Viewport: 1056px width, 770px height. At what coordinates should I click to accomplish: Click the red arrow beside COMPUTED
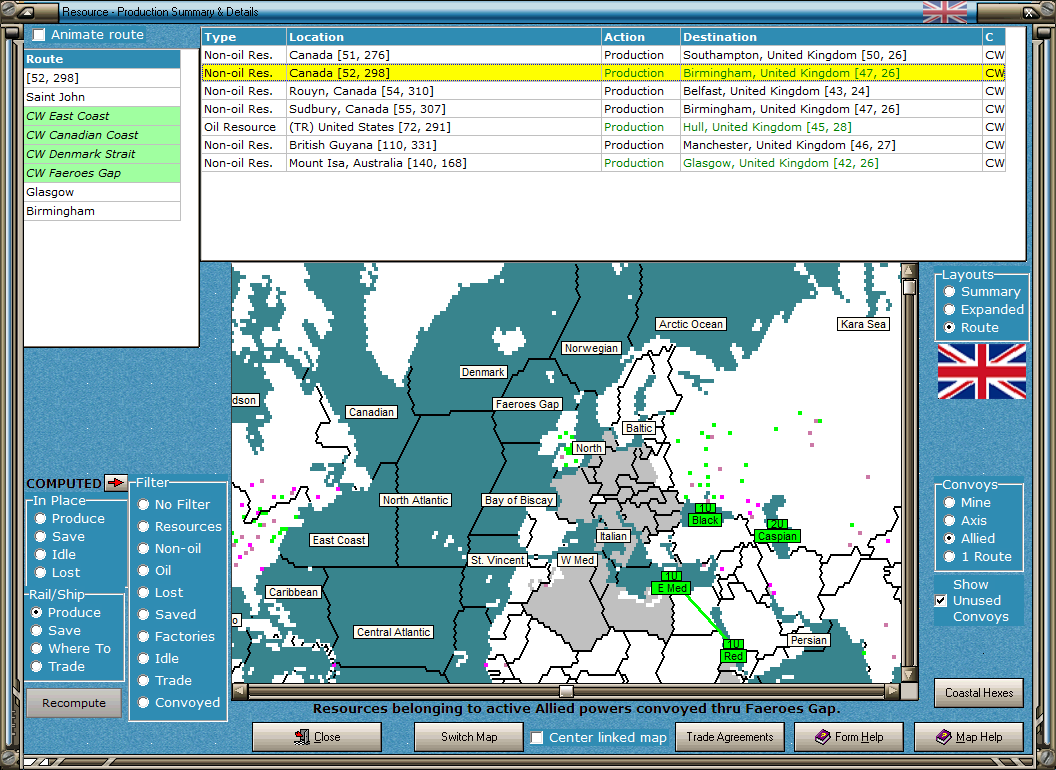pos(117,483)
